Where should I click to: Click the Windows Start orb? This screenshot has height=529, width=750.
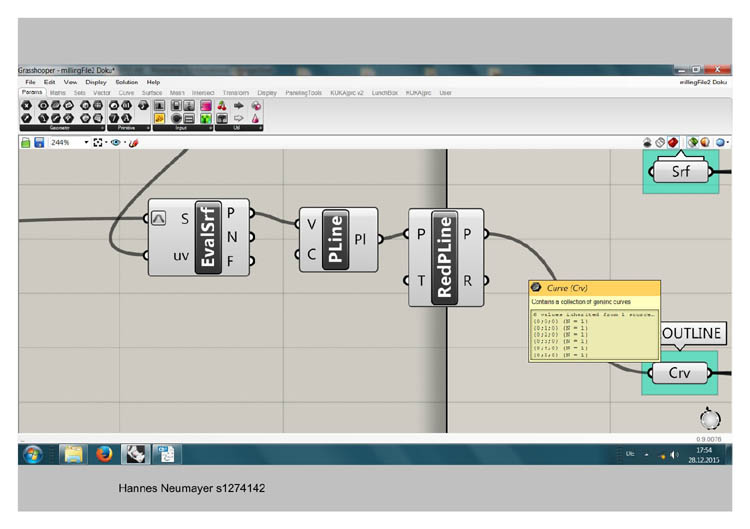point(32,454)
